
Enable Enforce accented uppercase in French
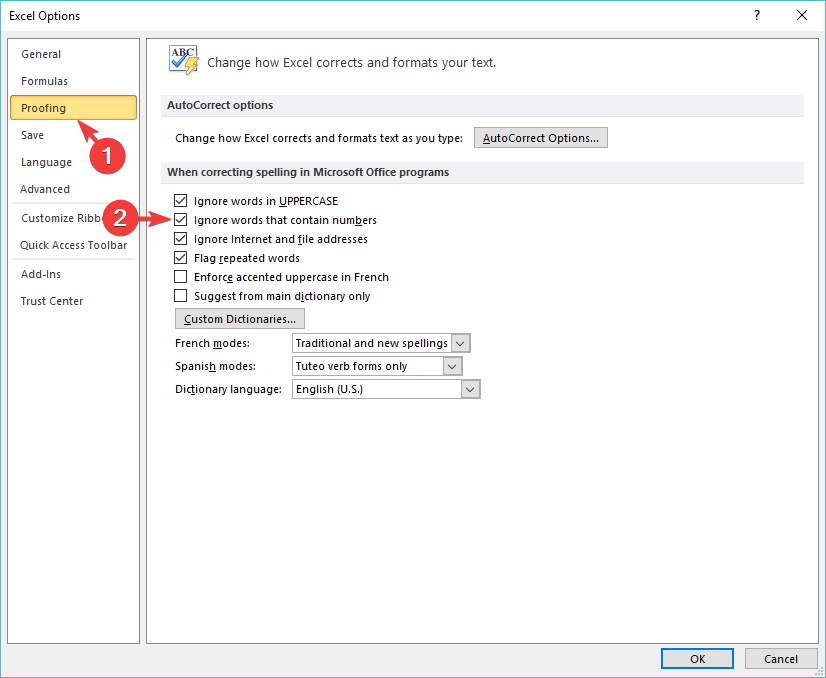pyautogui.click(x=181, y=277)
